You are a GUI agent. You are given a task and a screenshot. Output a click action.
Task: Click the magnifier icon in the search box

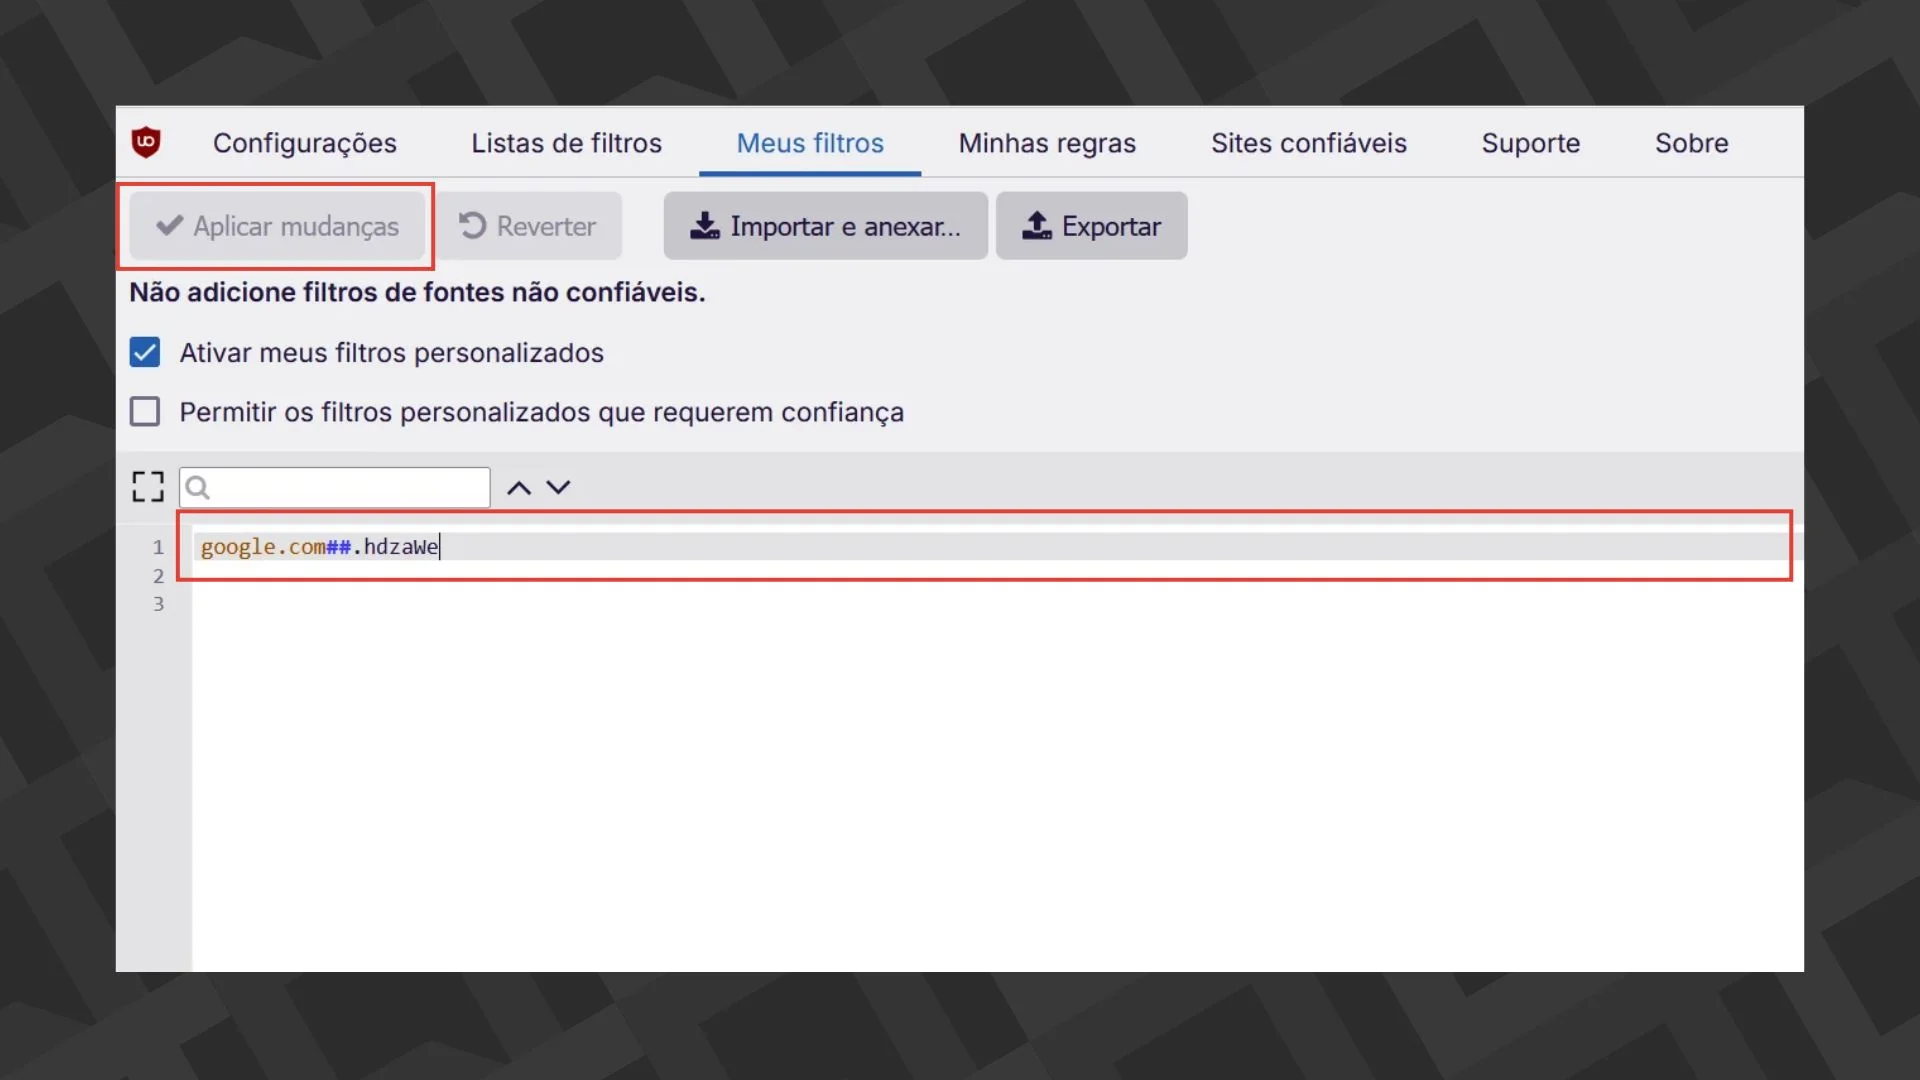click(198, 487)
